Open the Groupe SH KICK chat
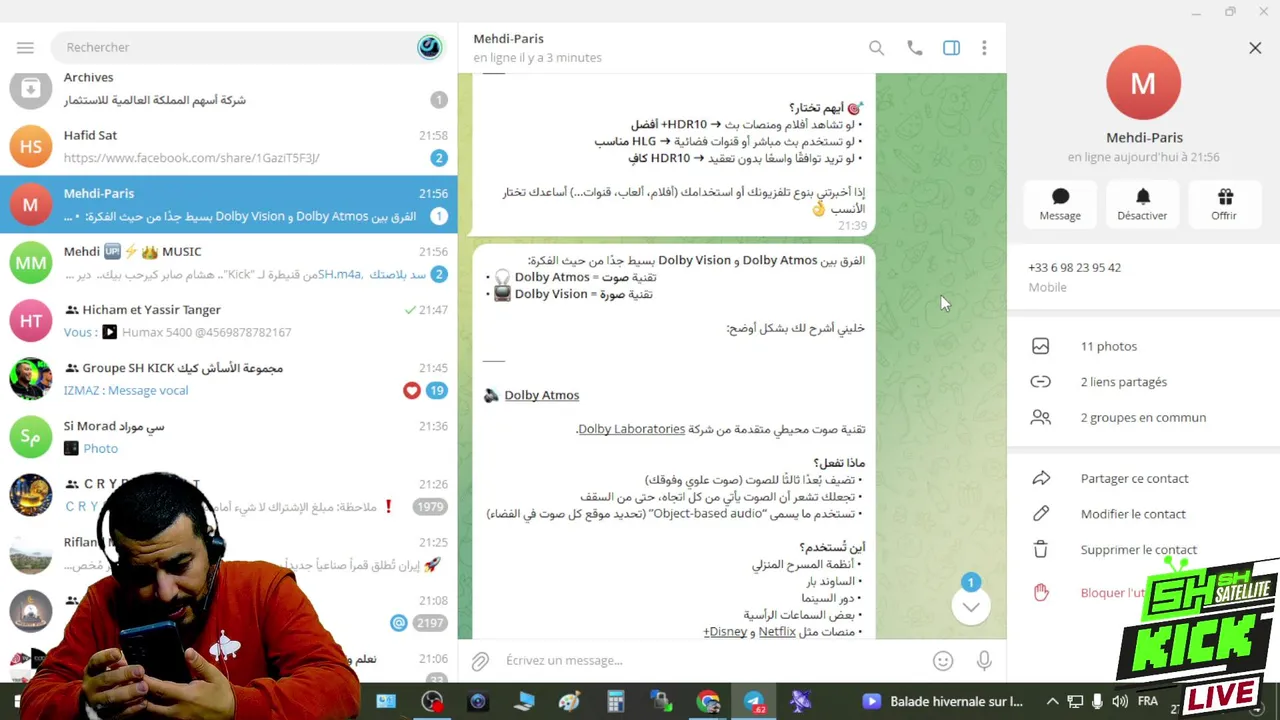1280x720 pixels. (228, 378)
